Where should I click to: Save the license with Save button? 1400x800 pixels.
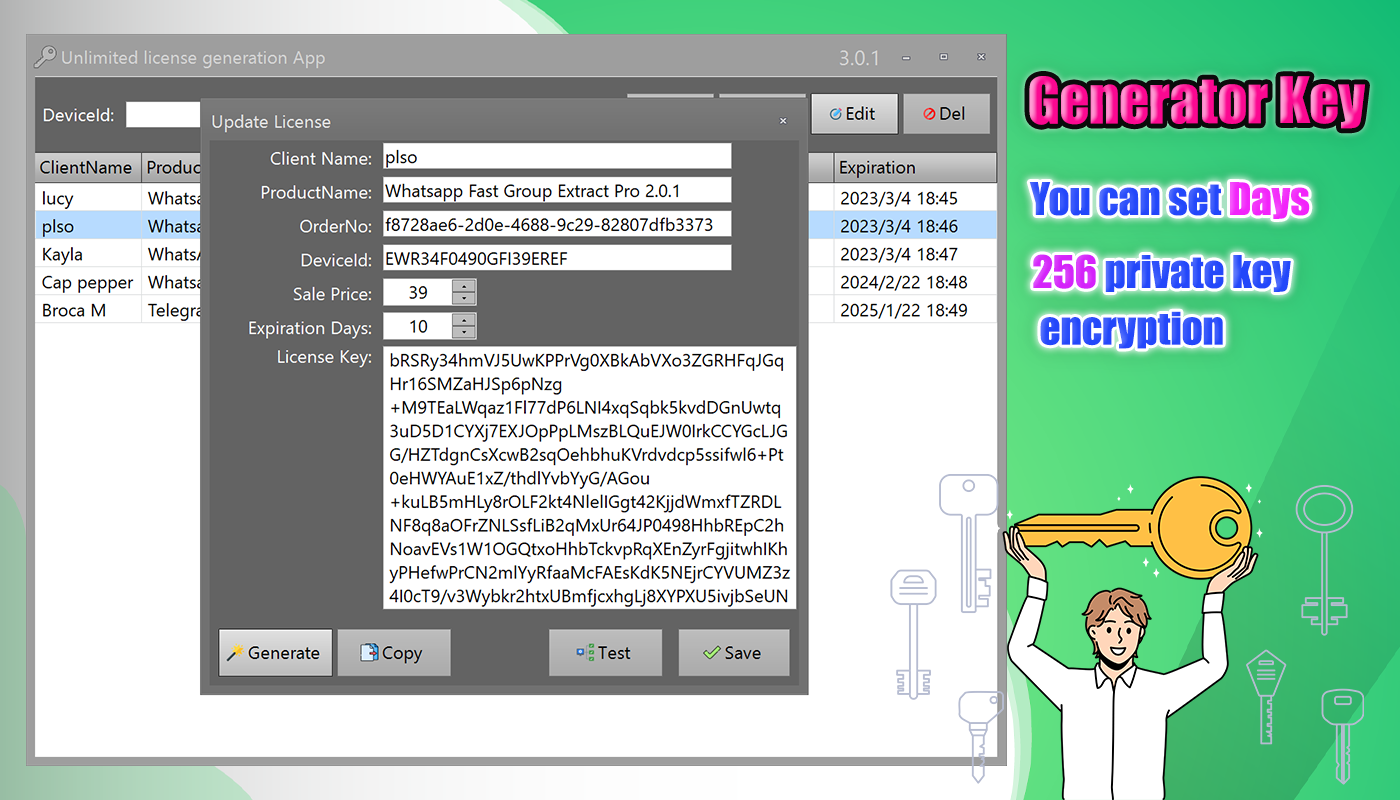(x=734, y=653)
